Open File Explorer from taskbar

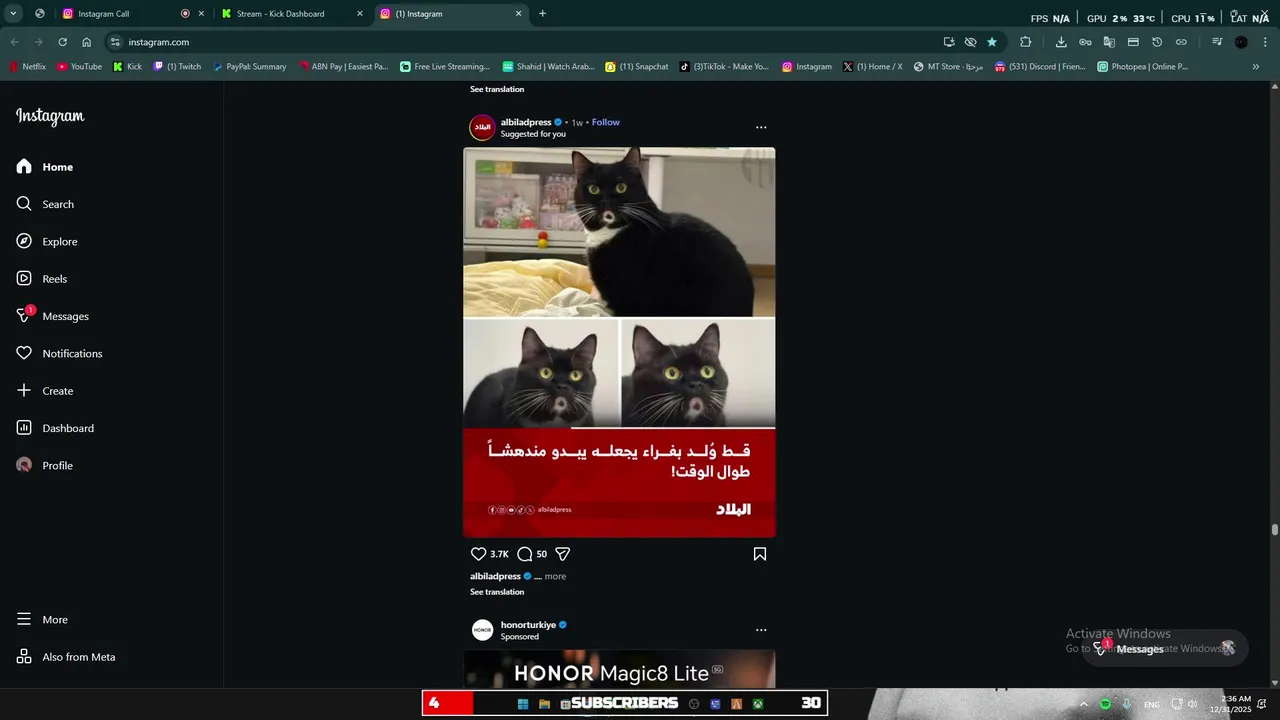[545, 704]
